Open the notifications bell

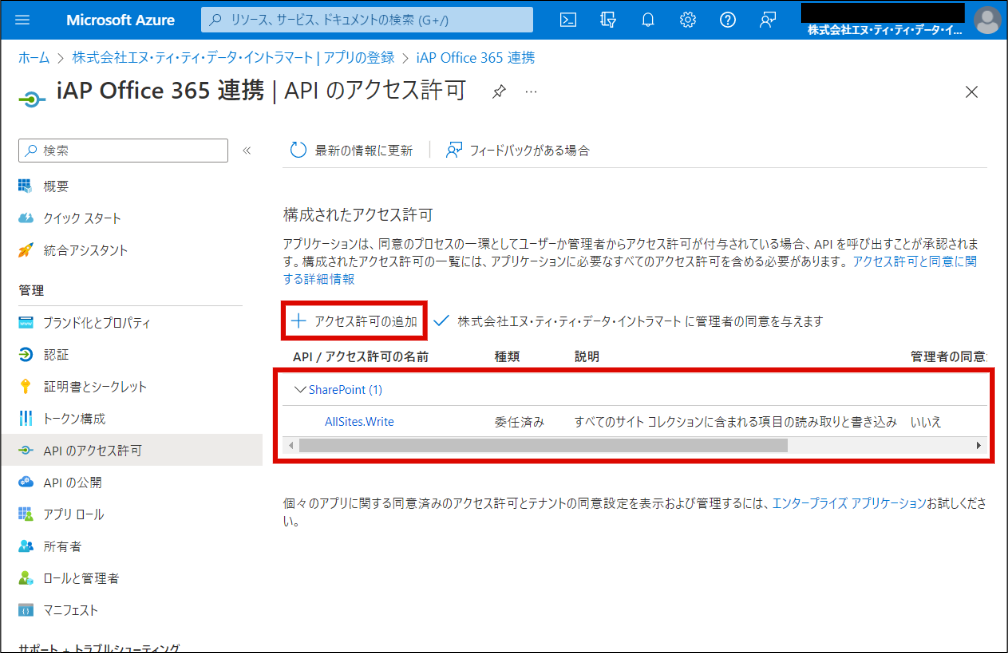pyautogui.click(x=648, y=20)
